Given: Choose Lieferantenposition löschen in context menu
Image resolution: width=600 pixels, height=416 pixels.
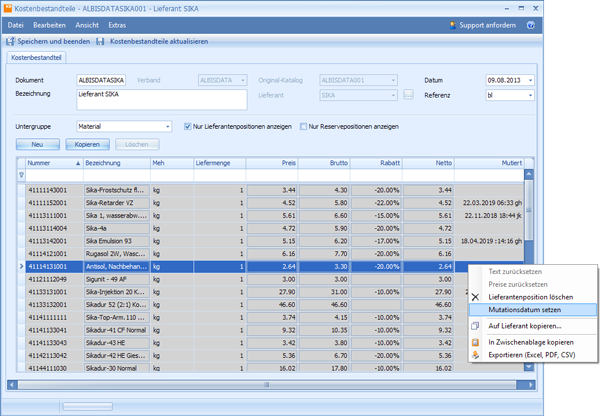Looking at the screenshot, I should click(x=533, y=297).
